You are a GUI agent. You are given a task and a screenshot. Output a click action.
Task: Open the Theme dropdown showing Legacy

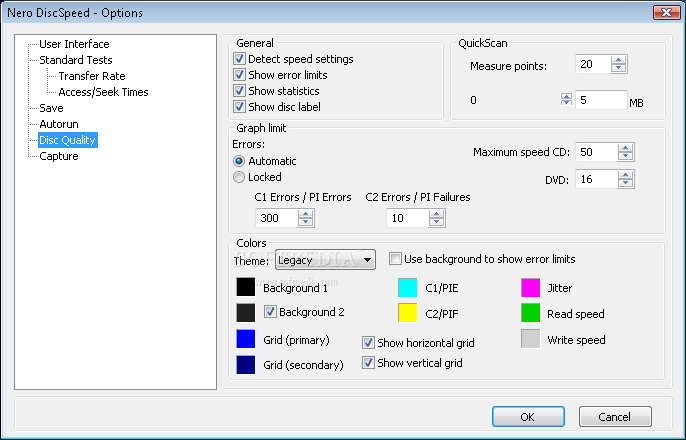click(325, 260)
